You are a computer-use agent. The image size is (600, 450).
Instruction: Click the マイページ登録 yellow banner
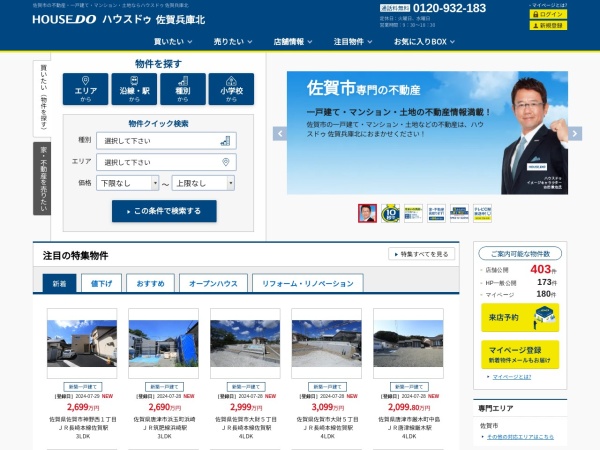coord(520,354)
